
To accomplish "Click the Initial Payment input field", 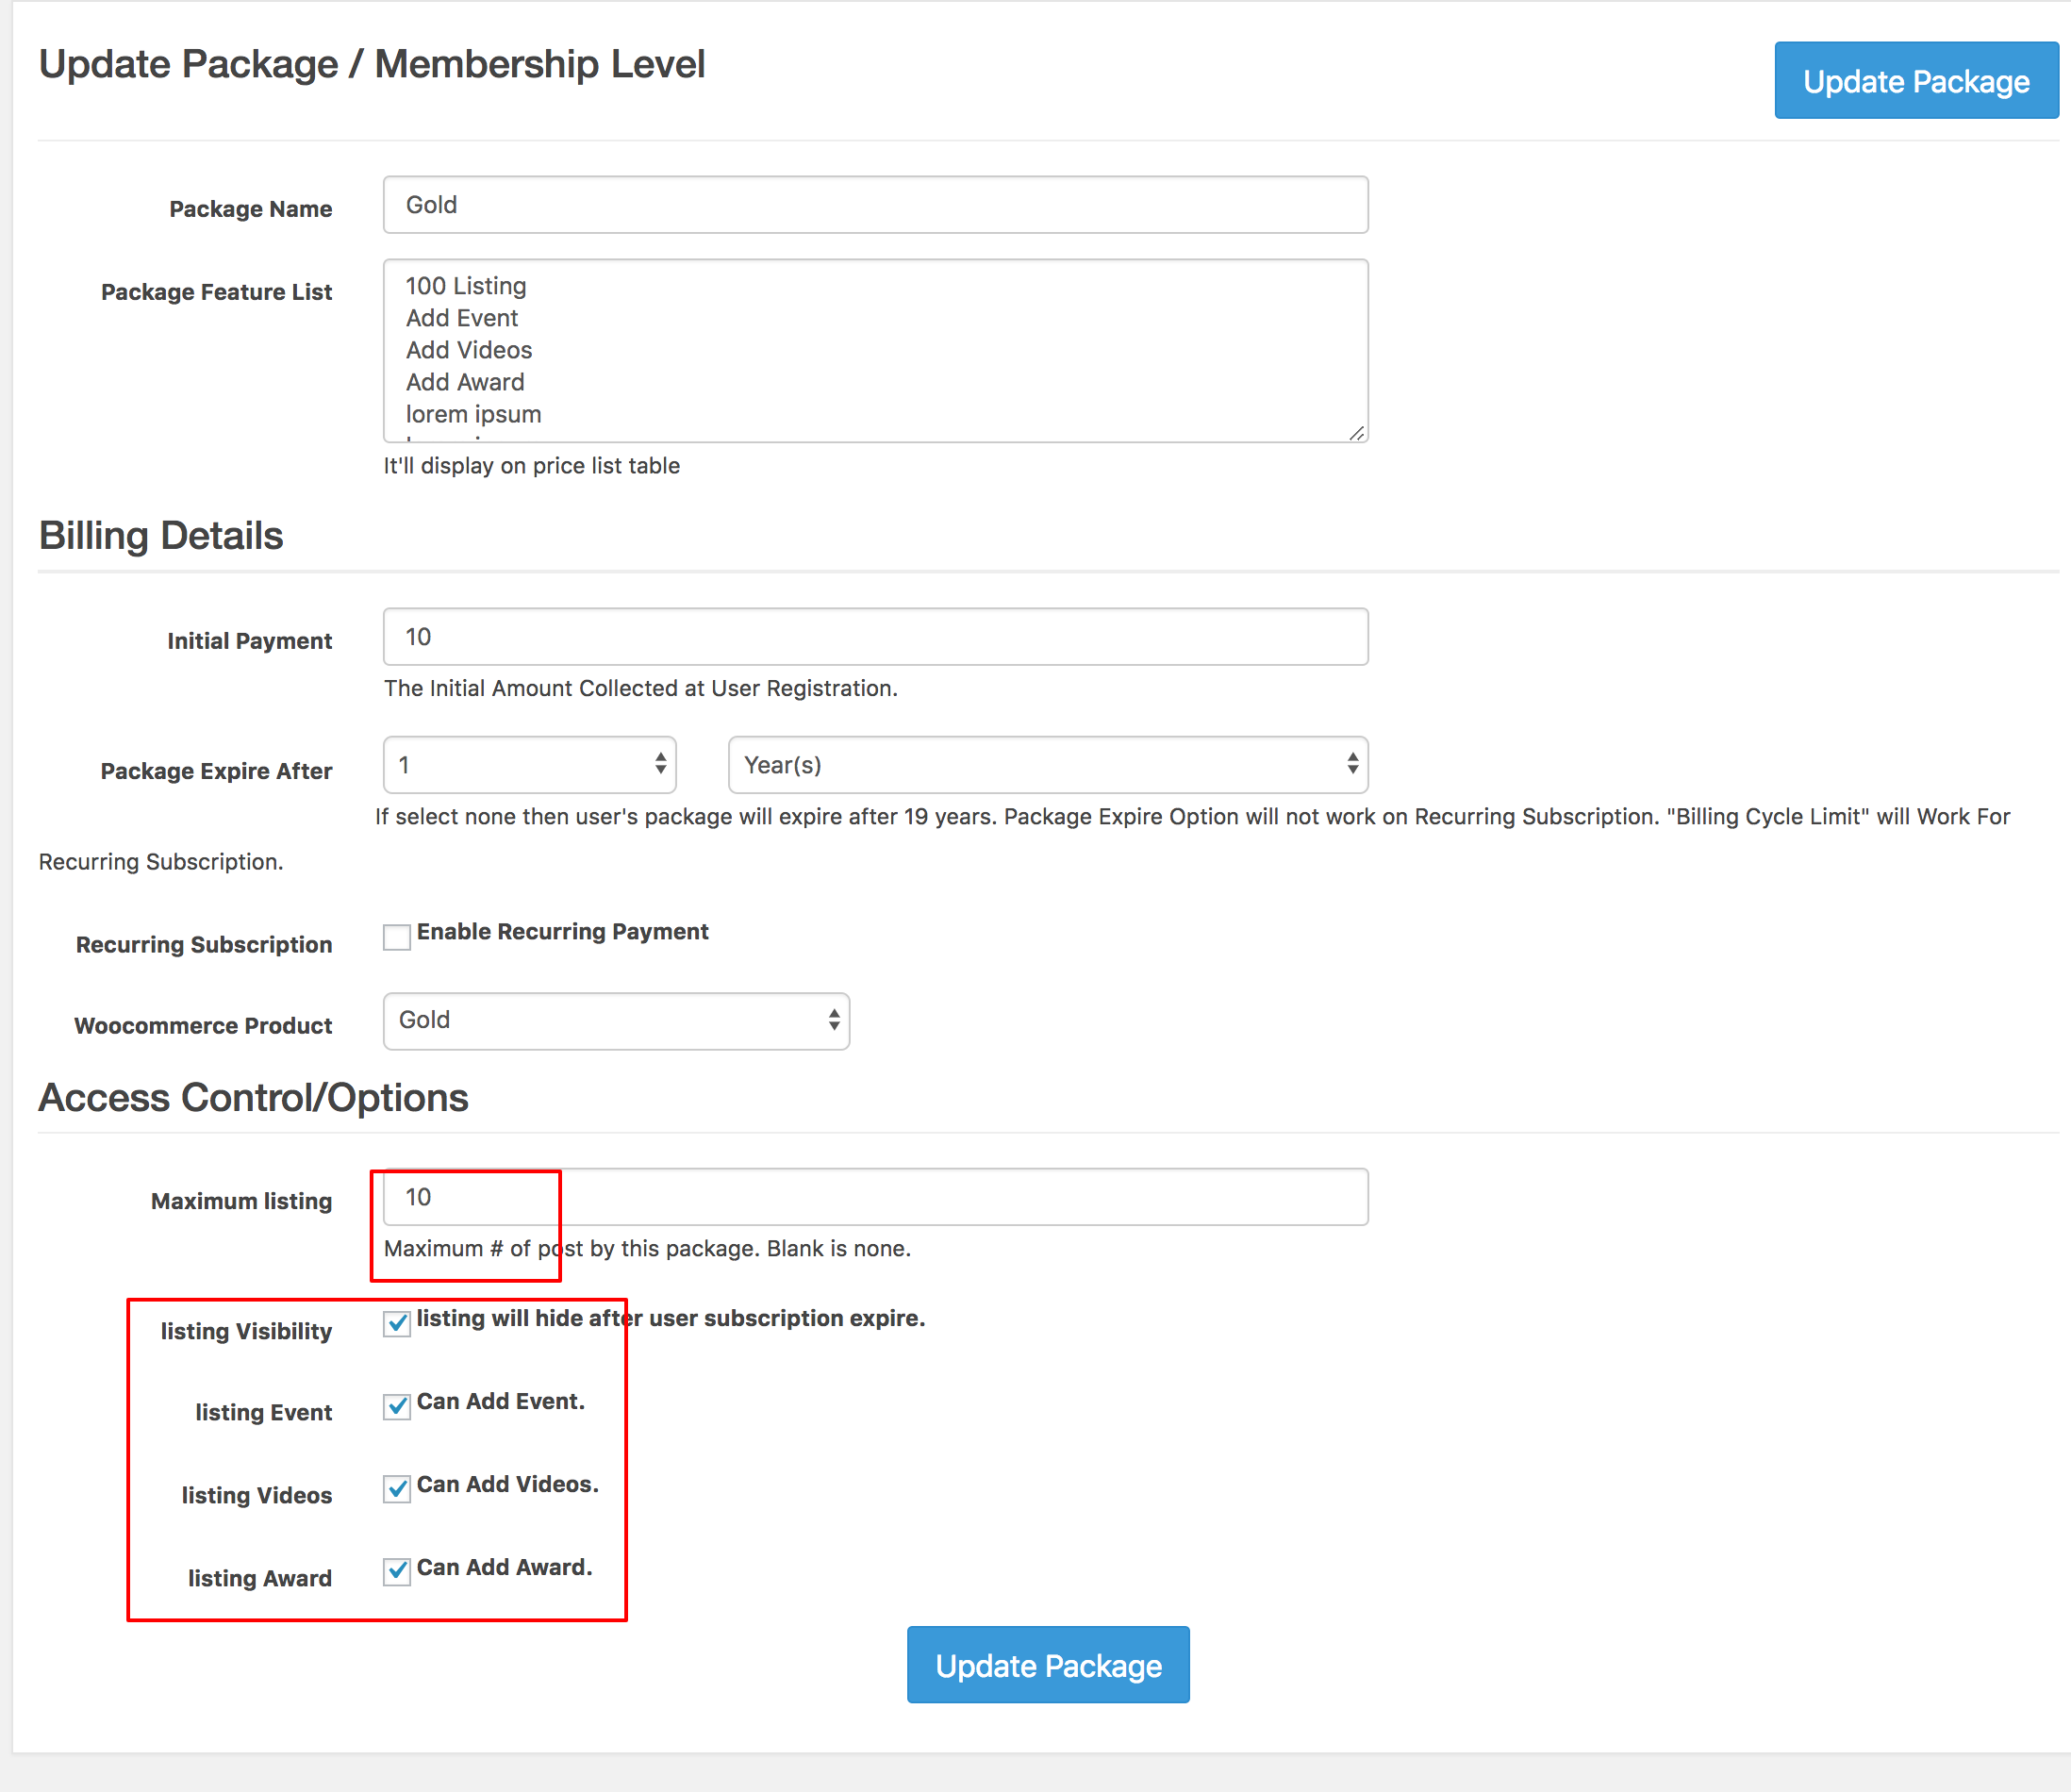I will pyautogui.click(x=875, y=637).
